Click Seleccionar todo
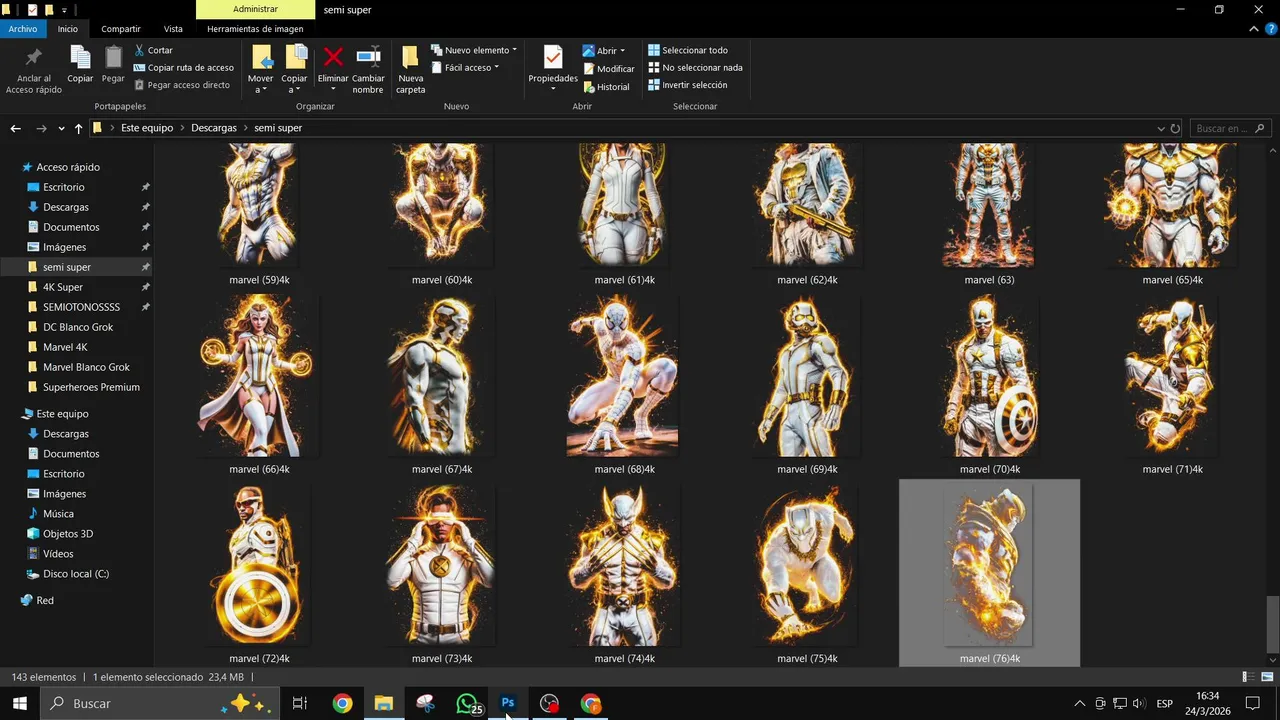Viewport: 1280px width, 720px height. coord(688,50)
